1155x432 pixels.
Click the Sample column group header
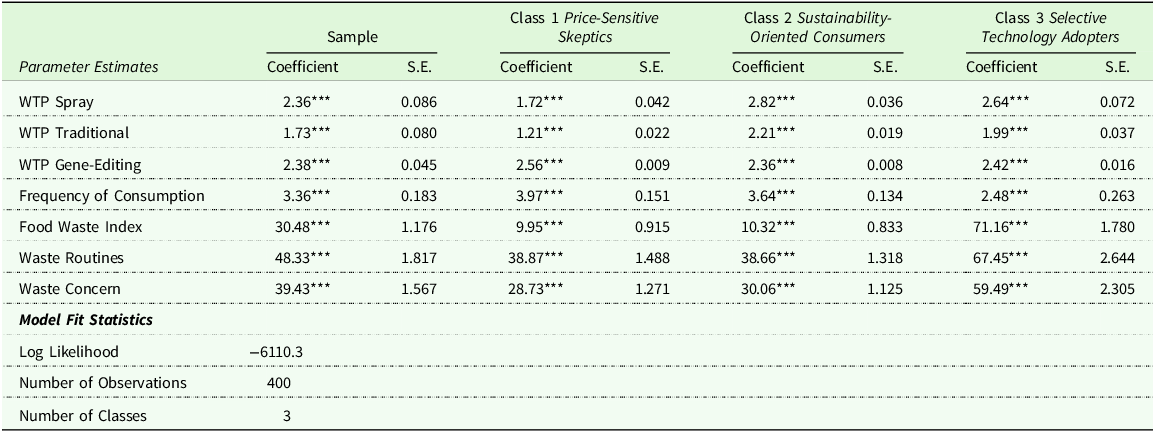pyautogui.click(x=352, y=37)
